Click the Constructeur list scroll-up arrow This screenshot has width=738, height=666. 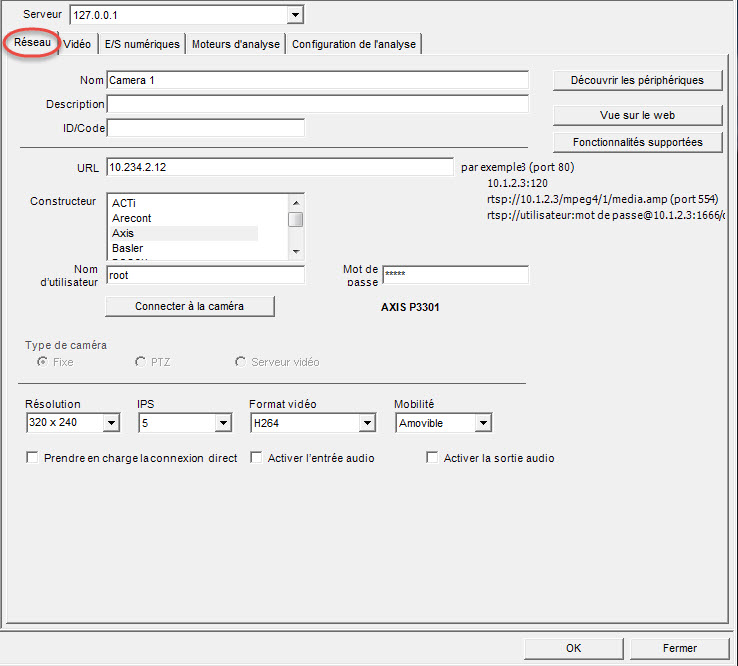click(296, 203)
